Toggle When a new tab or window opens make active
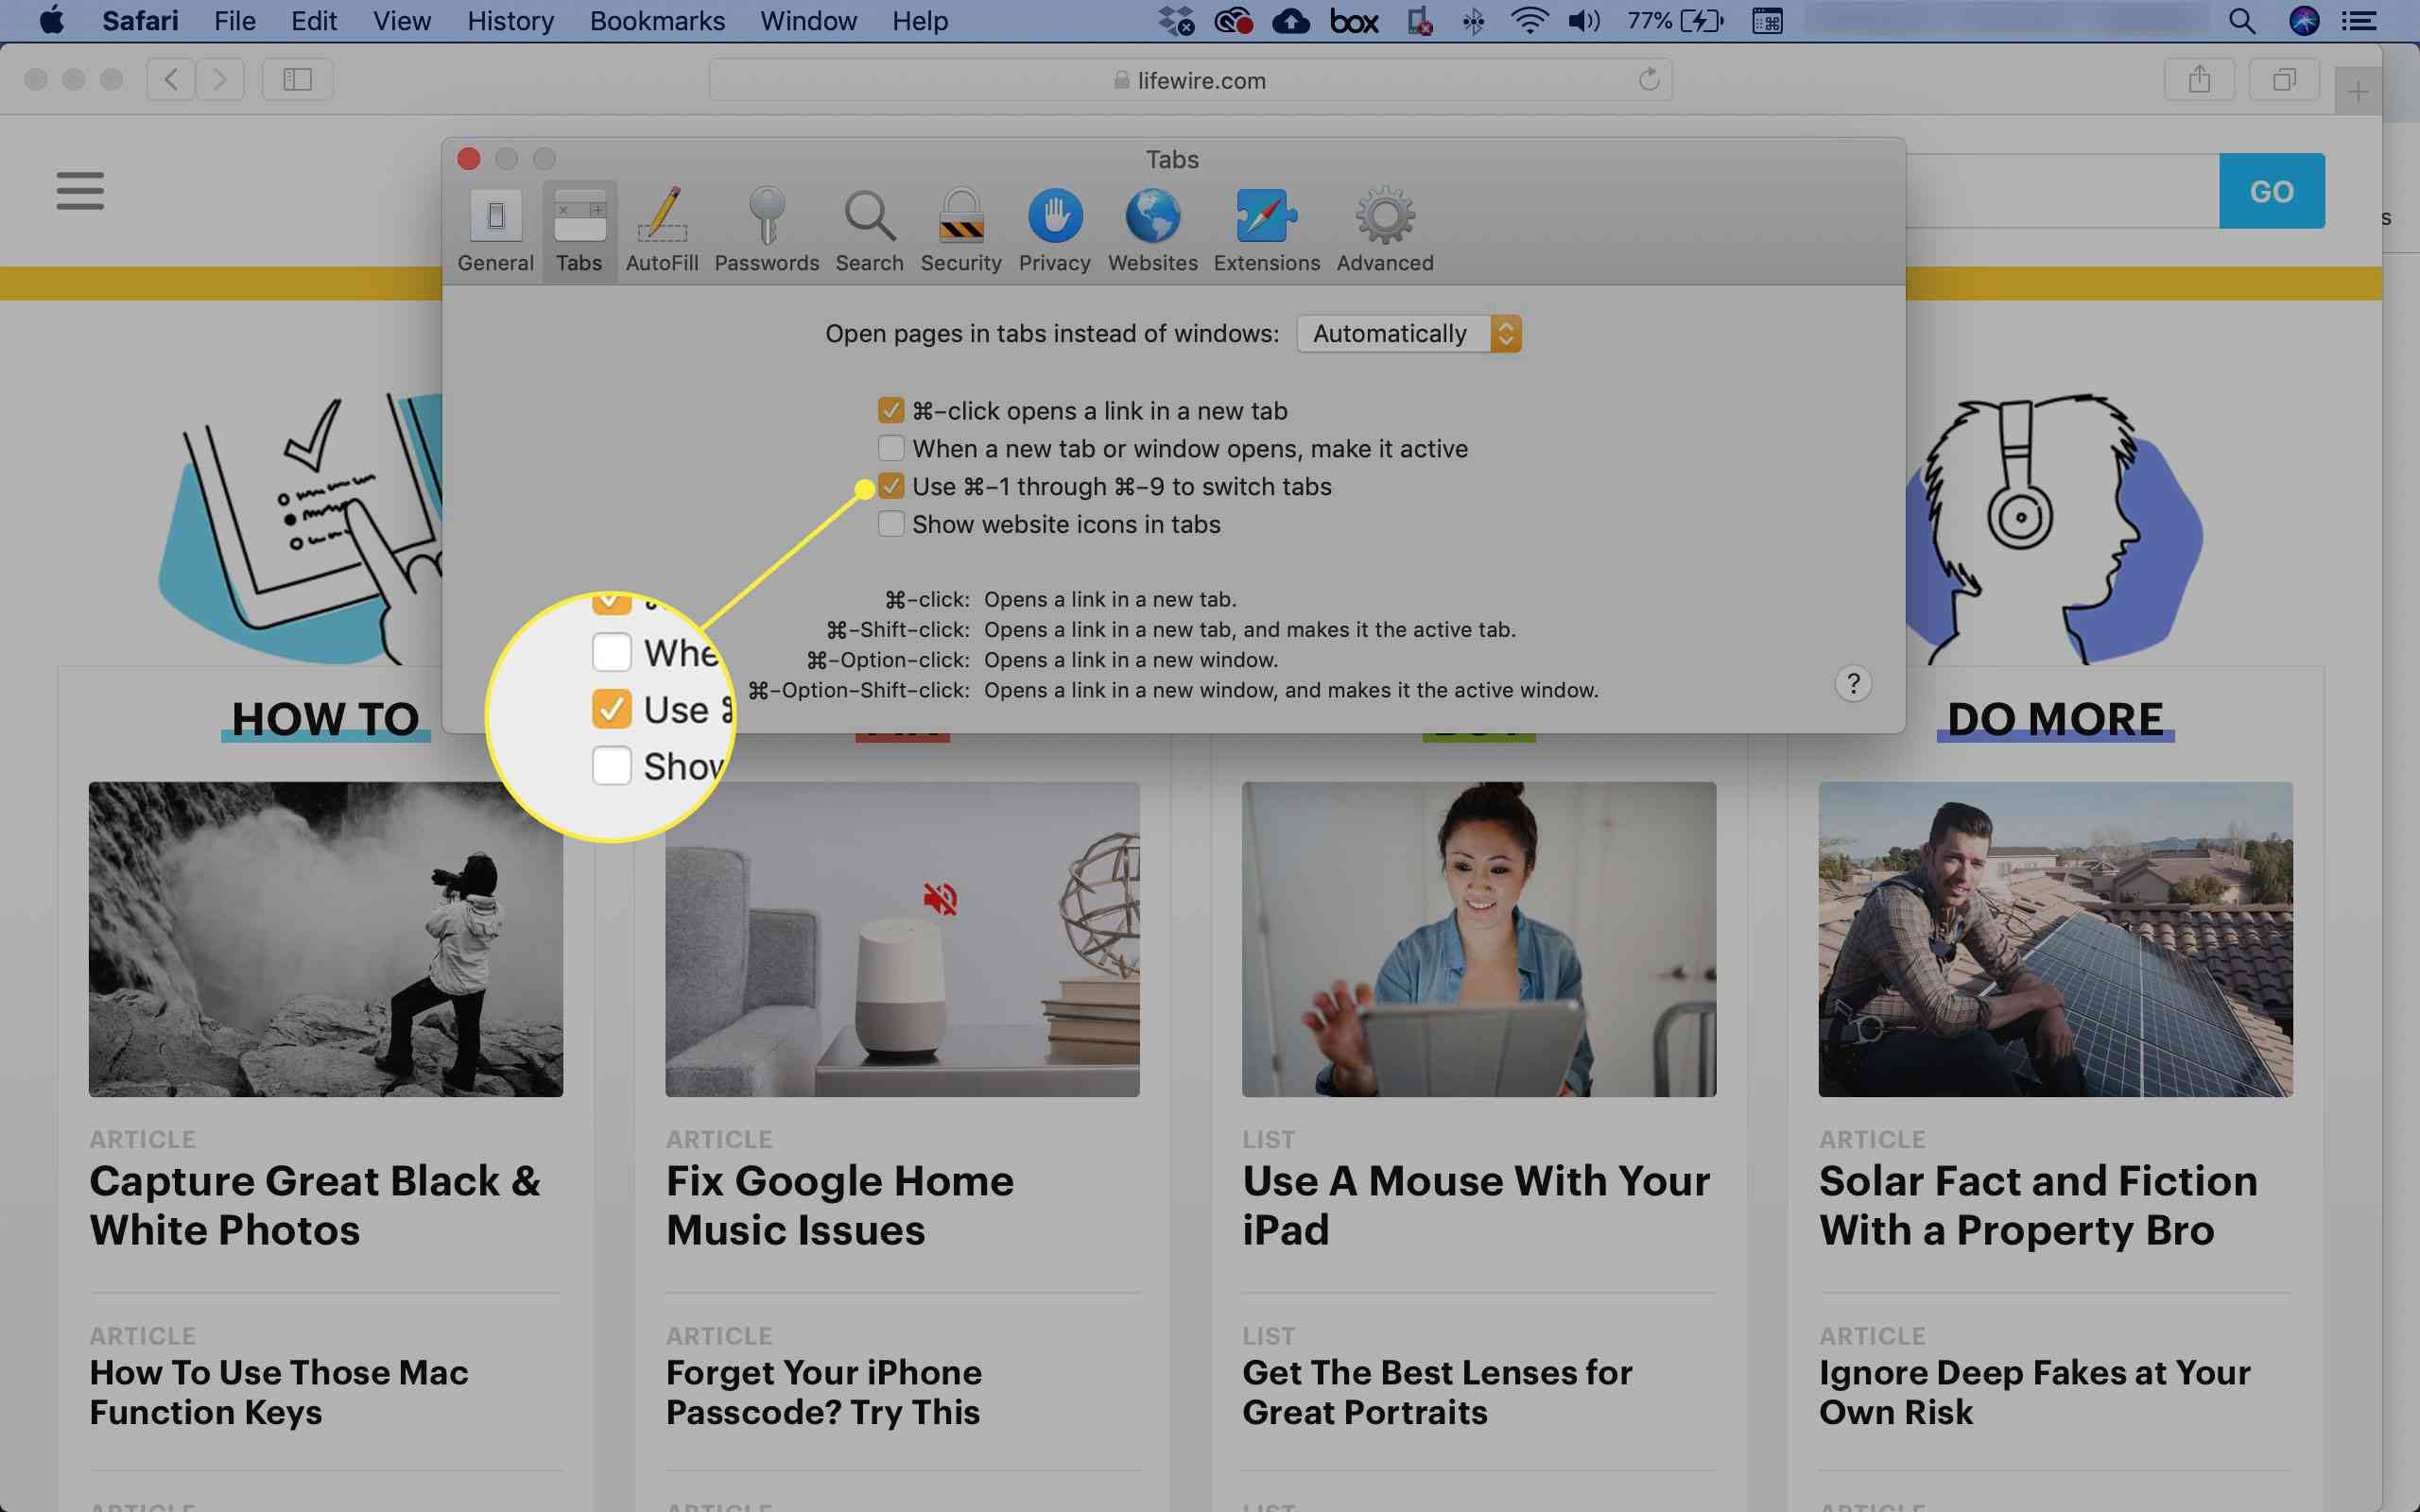Image resolution: width=2420 pixels, height=1512 pixels. tap(889, 448)
